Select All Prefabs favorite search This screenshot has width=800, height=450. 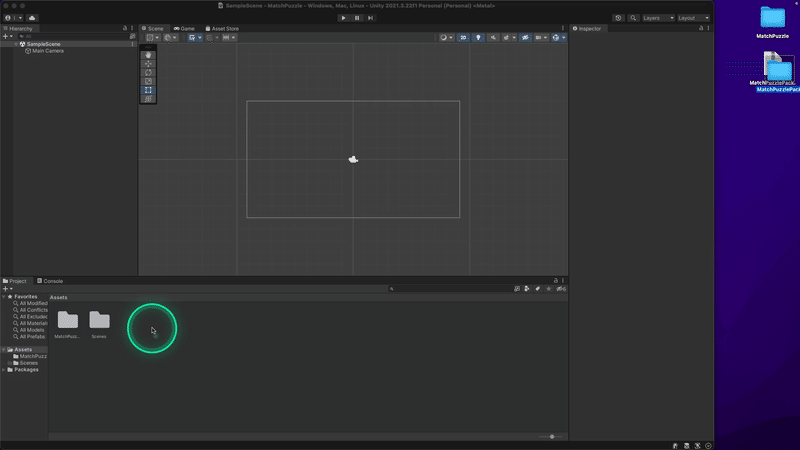click(29, 337)
